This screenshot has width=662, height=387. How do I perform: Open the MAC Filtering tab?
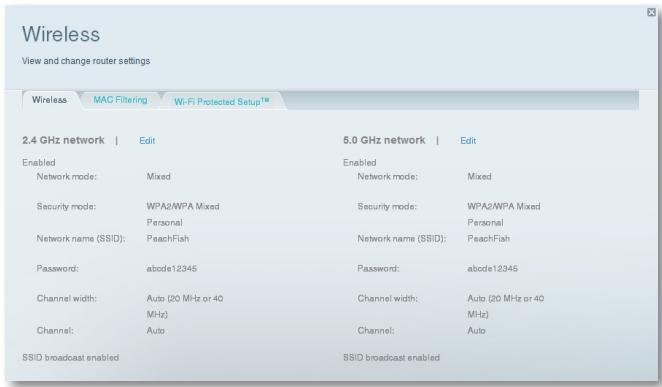(120, 100)
